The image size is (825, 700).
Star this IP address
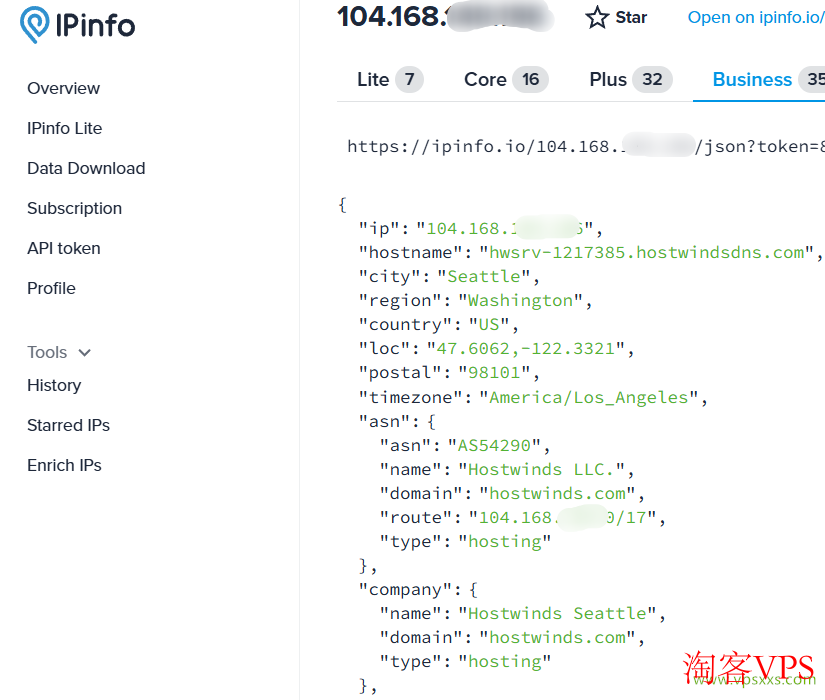click(616, 18)
